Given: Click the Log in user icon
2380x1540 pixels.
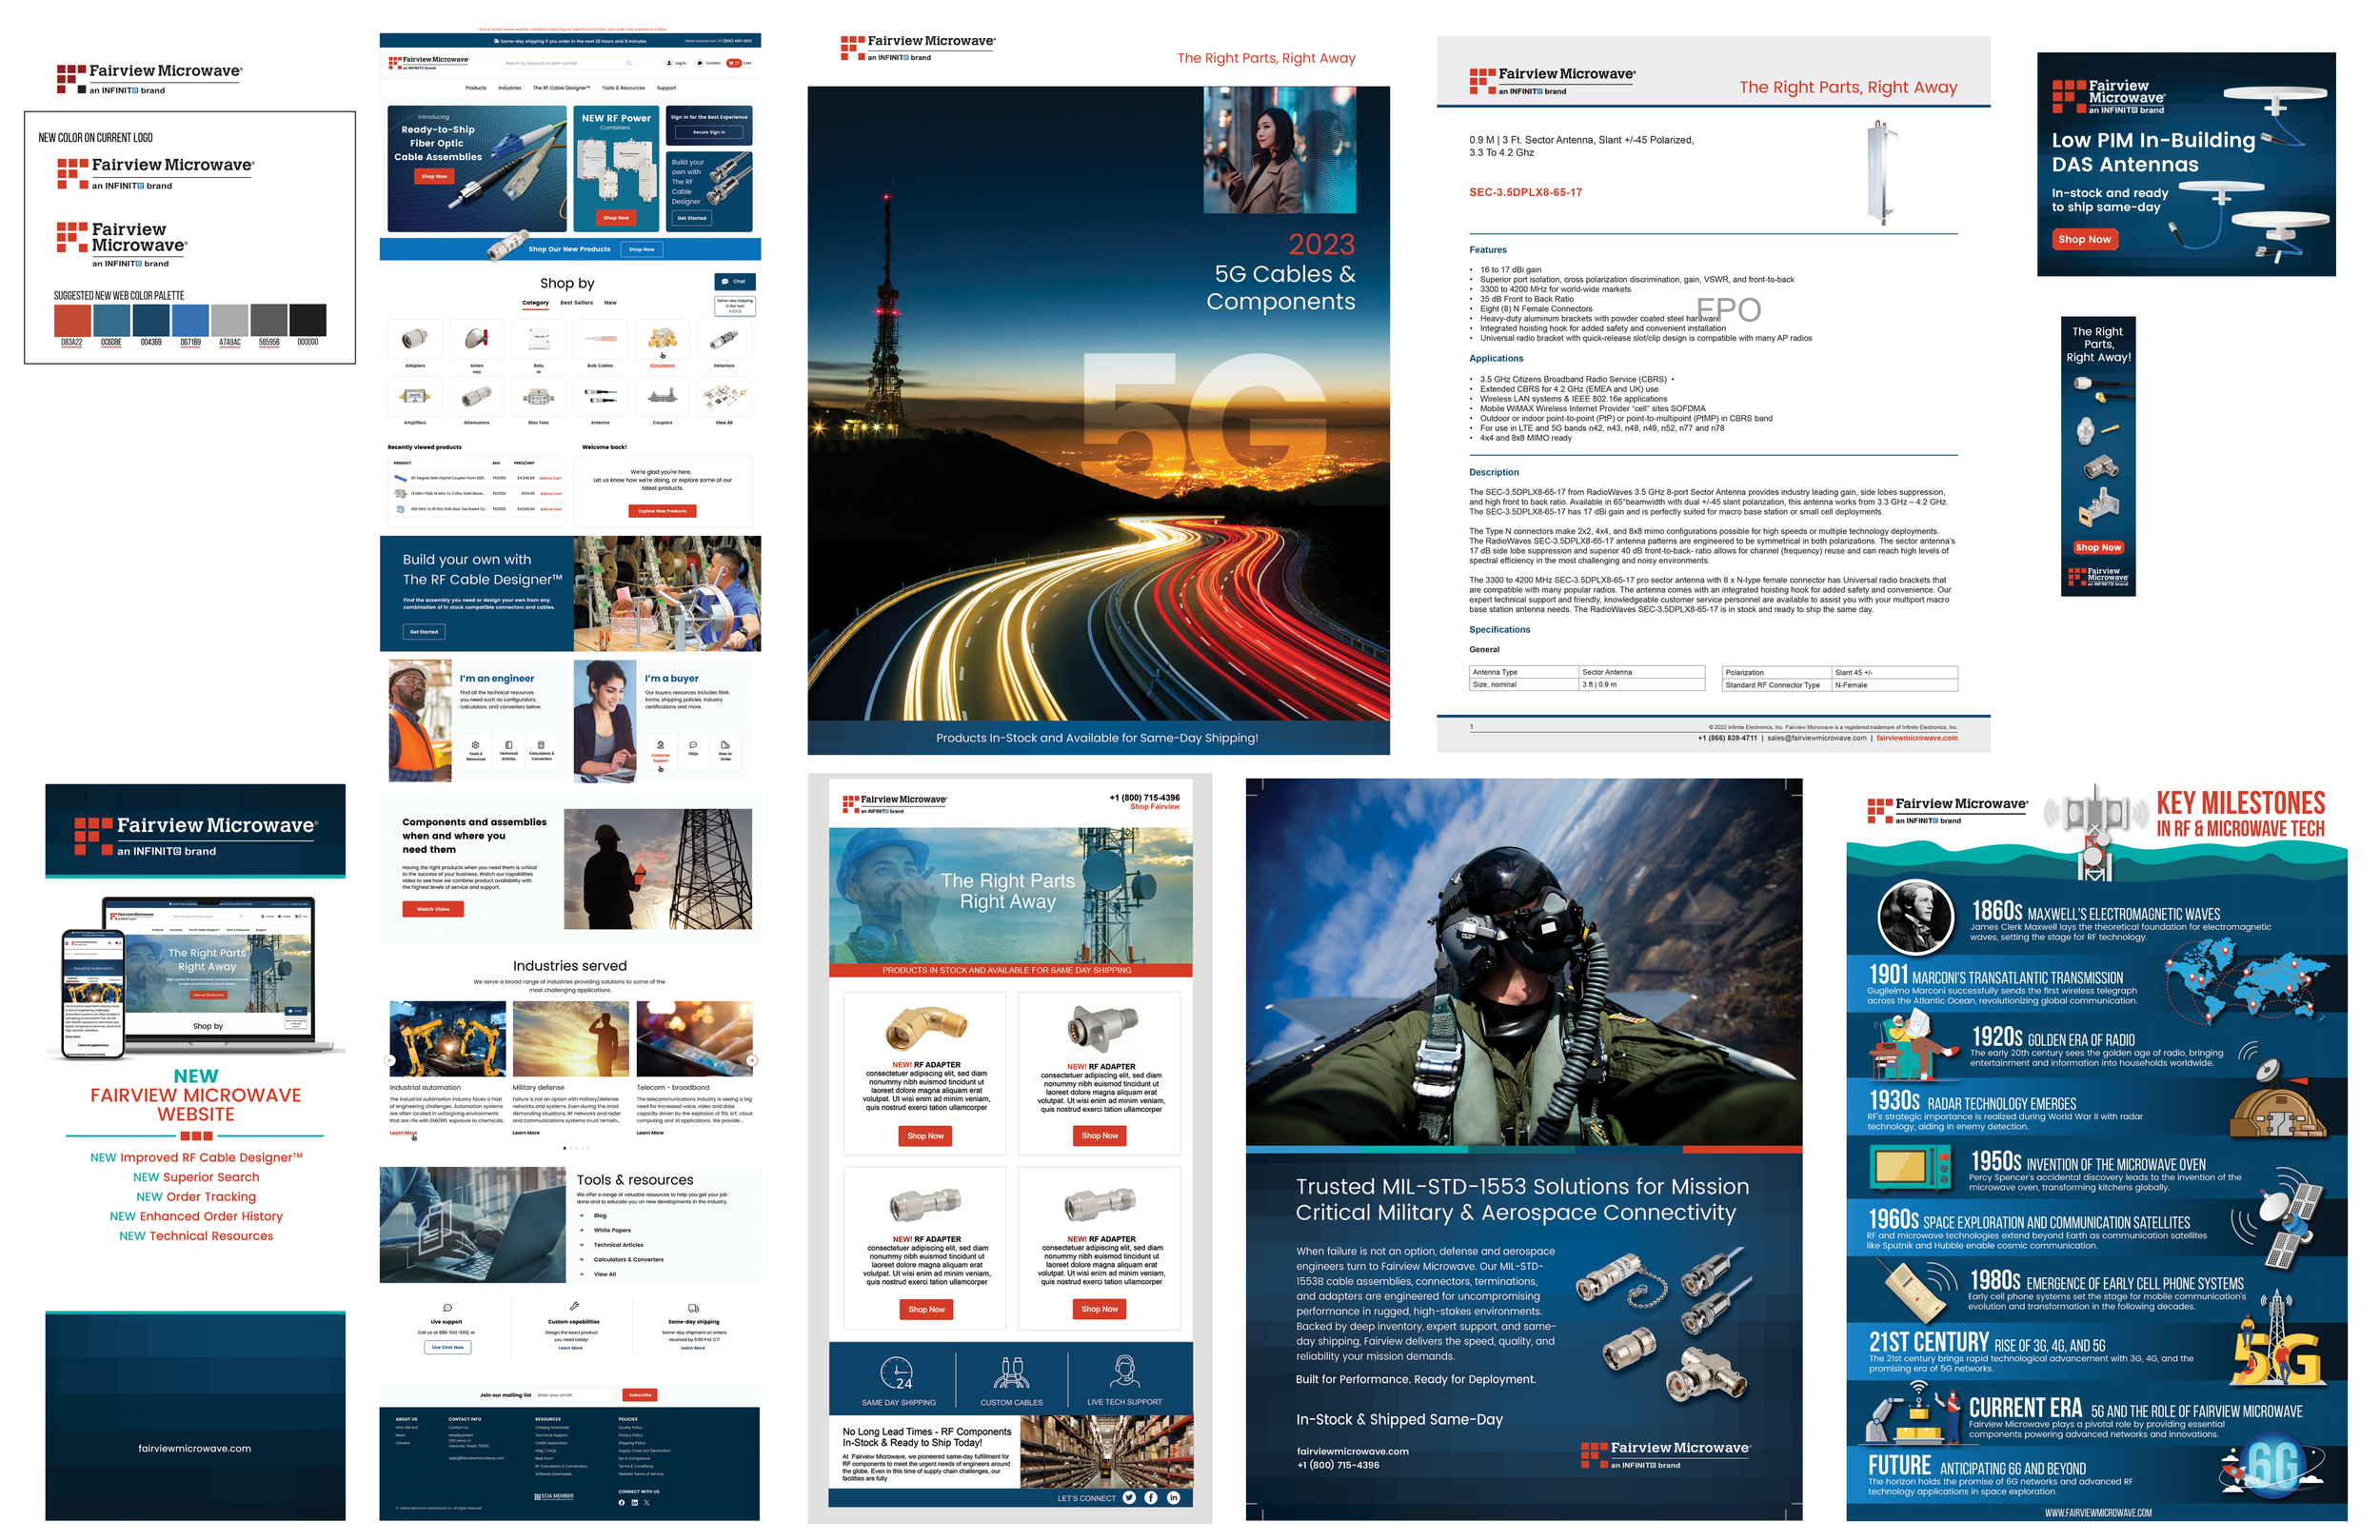Looking at the screenshot, I should tap(669, 62).
